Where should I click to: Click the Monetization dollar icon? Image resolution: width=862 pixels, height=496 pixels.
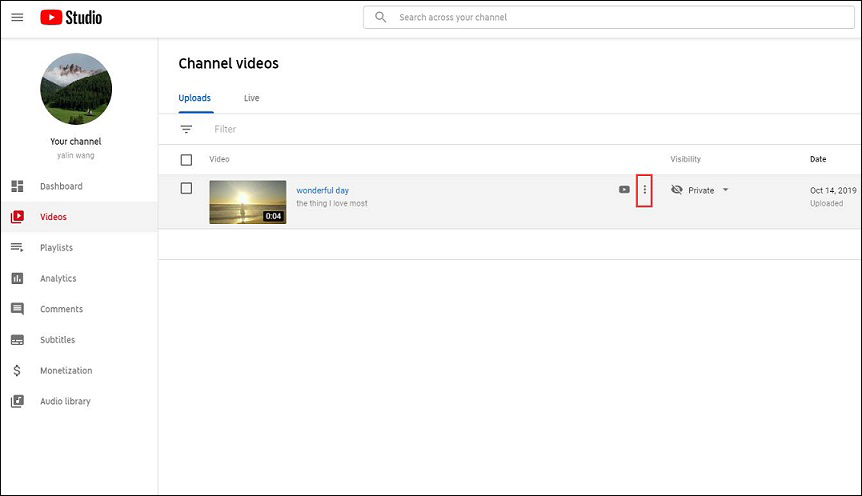pyautogui.click(x=18, y=371)
